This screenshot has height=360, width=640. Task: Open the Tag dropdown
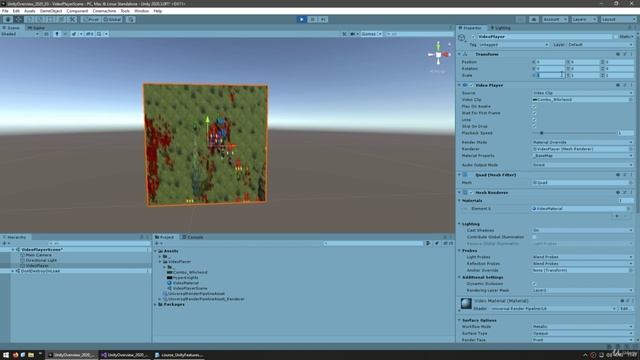[x=513, y=44]
